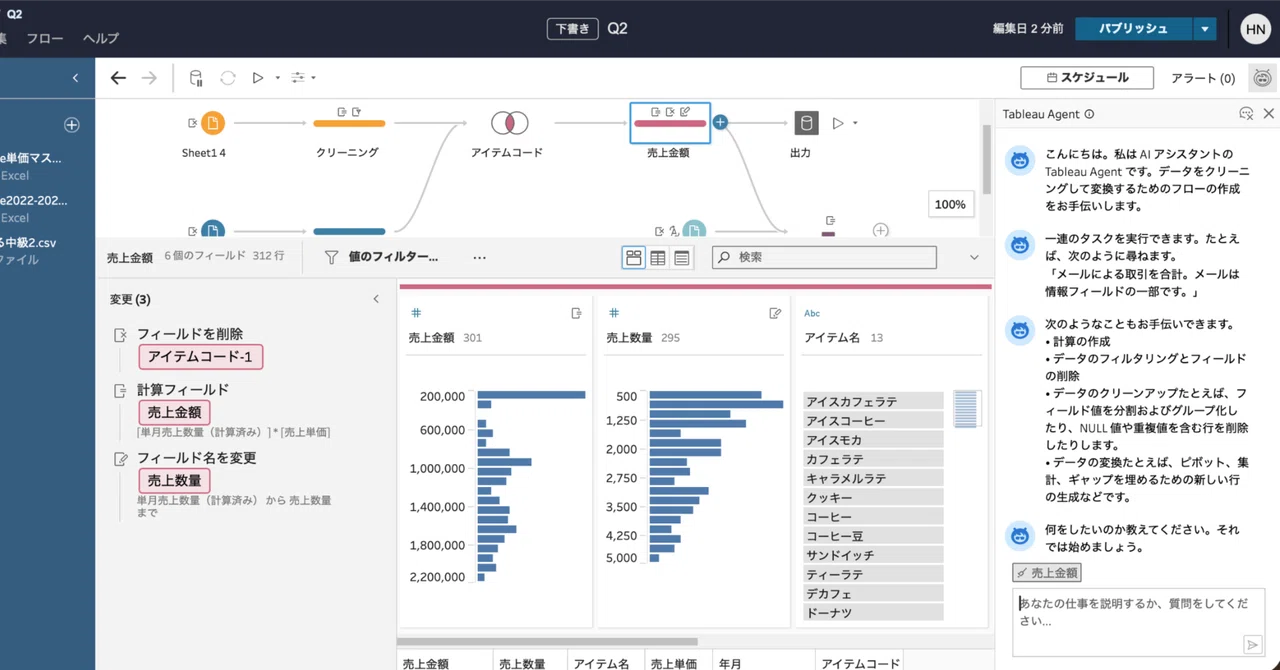Click the 100% zoom level box
Viewport: 1280px width, 670px height.
(x=950, y=204)
